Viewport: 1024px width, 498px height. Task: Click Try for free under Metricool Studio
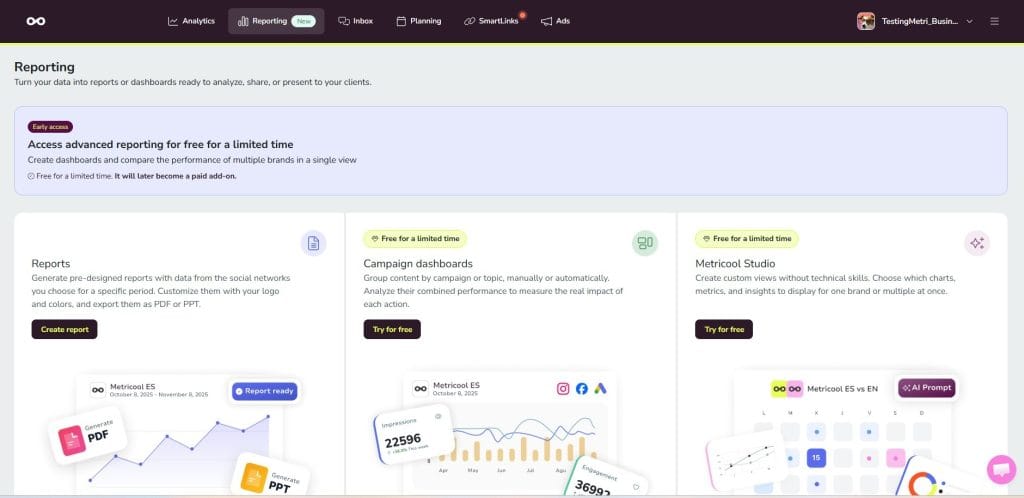724,329
